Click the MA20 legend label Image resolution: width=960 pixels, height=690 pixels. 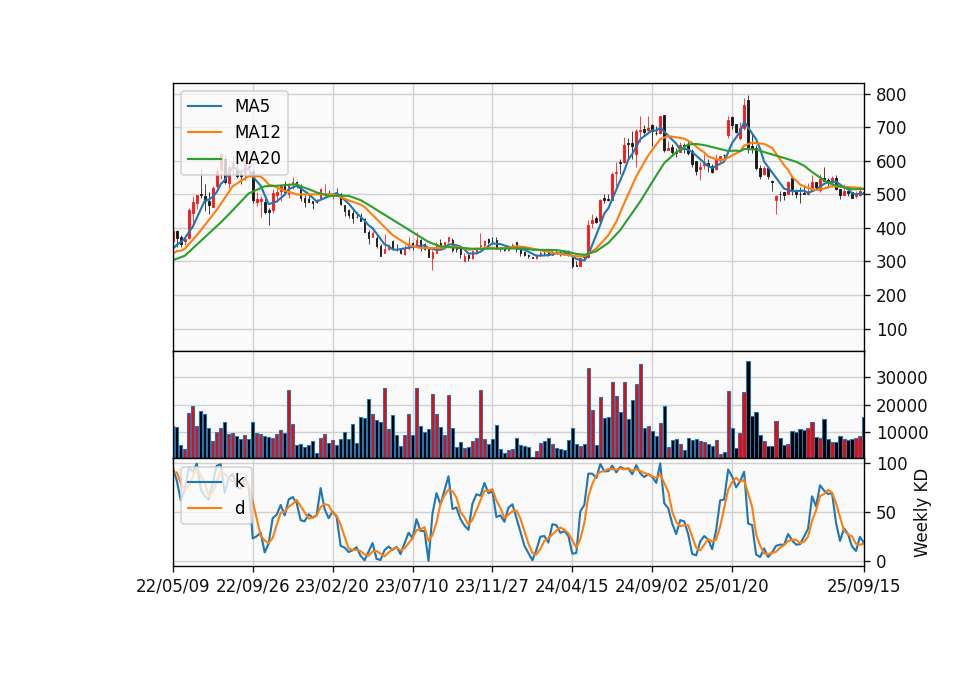point(257,158)
